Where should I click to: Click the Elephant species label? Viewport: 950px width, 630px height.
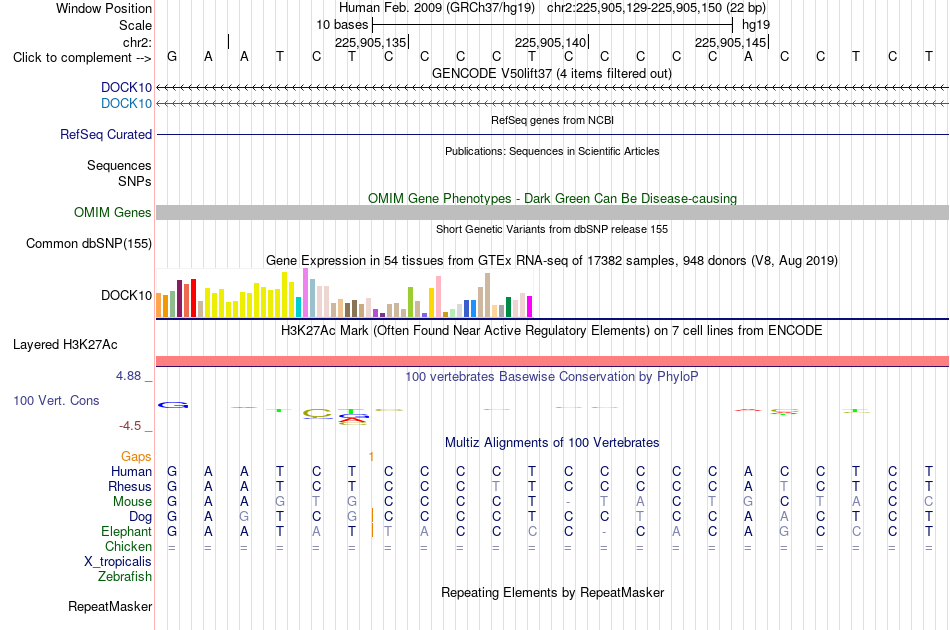[x=126, y=531]
